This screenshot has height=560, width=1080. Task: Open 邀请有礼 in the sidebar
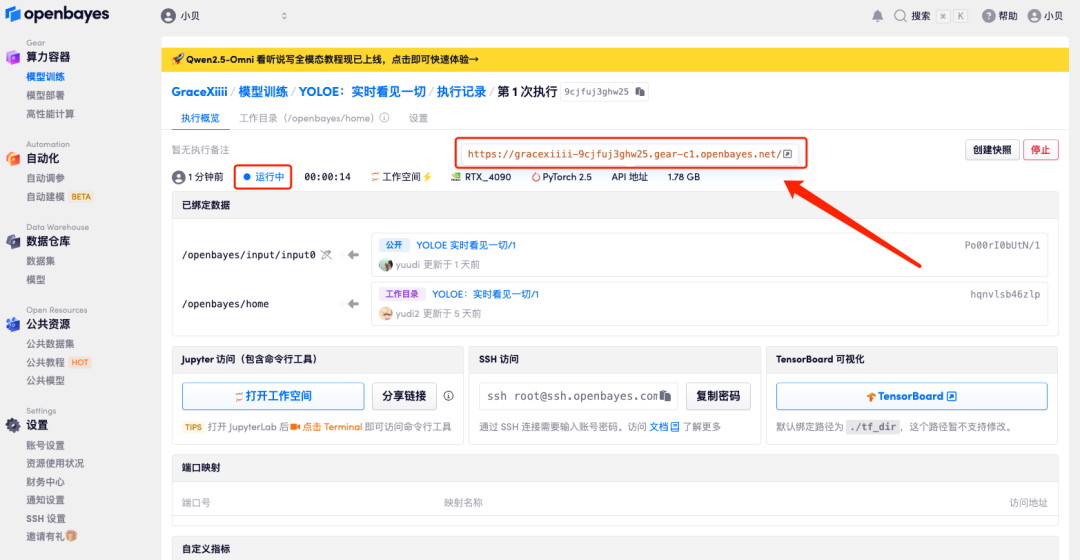52,537
